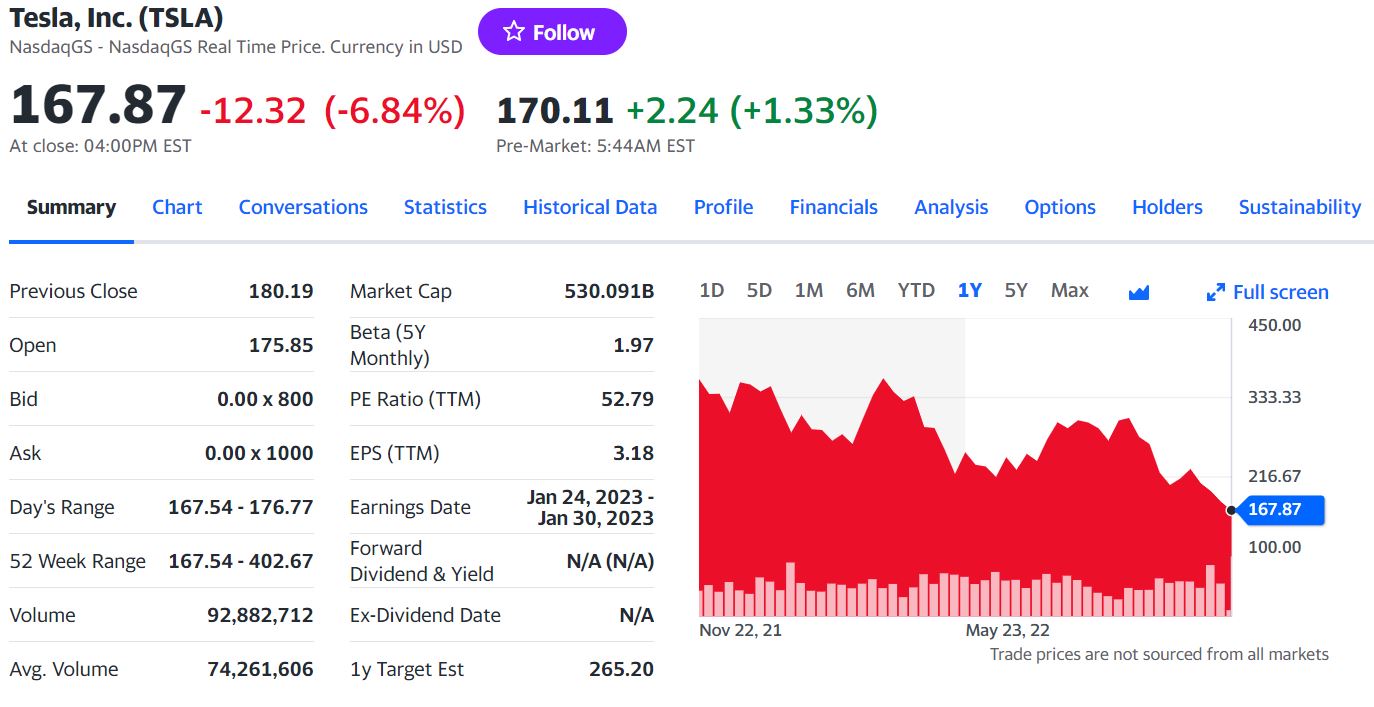
Task: Open the Statistics tab
Action: point(445,207)
